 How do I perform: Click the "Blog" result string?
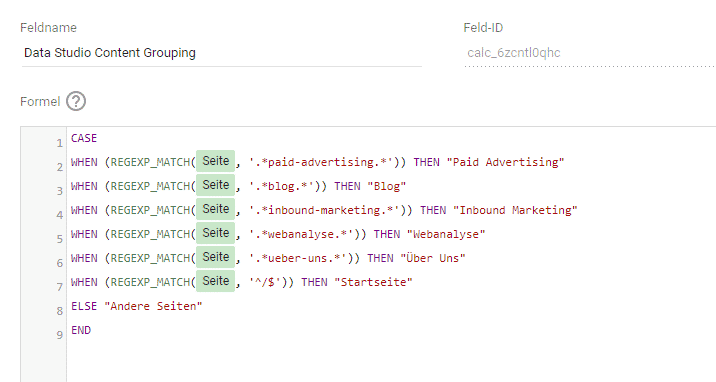387,186
